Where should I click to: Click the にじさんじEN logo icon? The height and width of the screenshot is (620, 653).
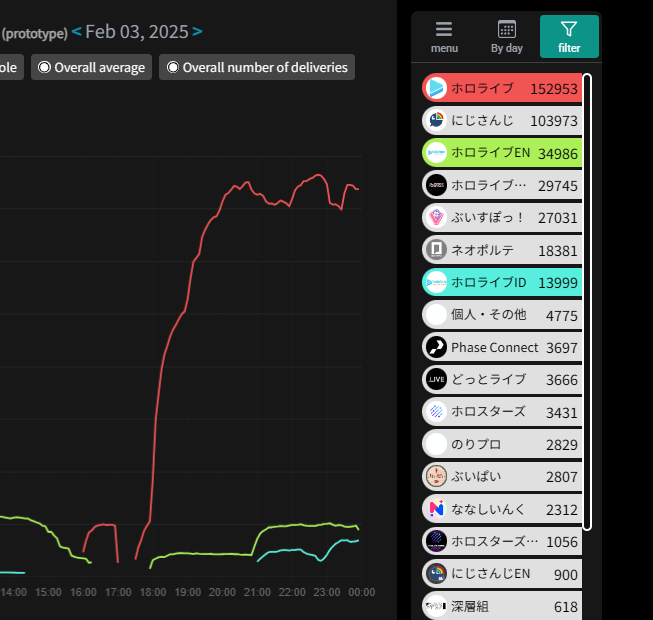(436, 574)
